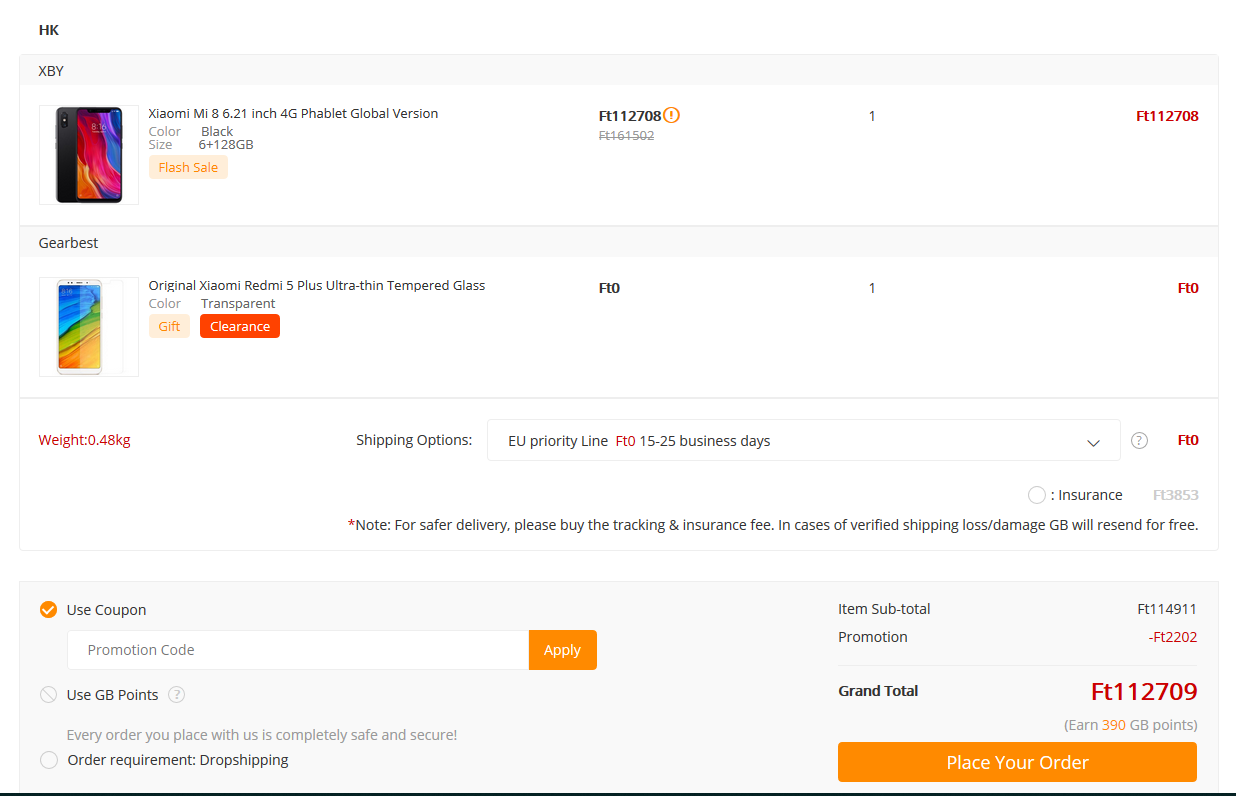Click the tempered glass unit price Ft0
1236x796 pixels.
(x=609, y=288)
